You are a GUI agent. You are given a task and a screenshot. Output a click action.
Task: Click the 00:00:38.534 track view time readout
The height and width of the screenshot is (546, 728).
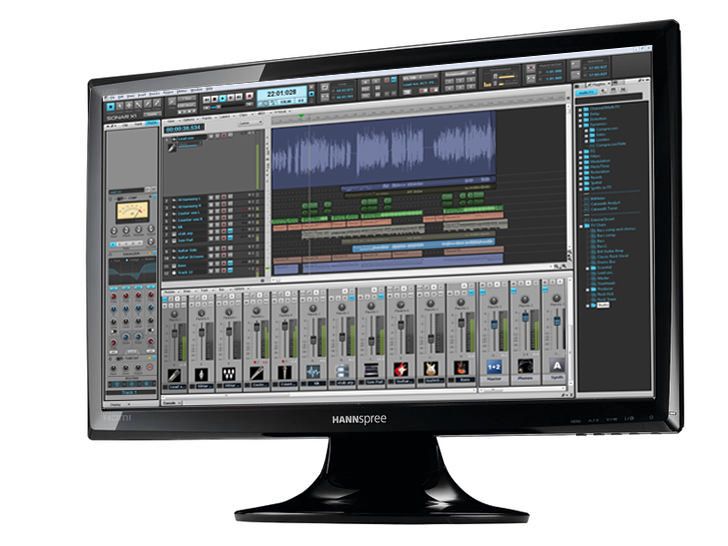tap(184, 128)
